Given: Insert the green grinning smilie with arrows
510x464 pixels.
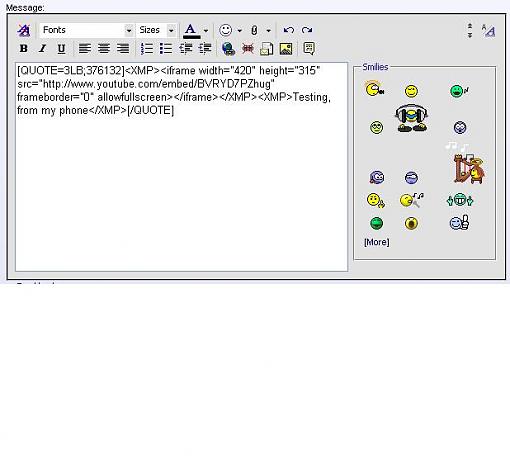Looking at the screenshot, I should click(460, 200).
